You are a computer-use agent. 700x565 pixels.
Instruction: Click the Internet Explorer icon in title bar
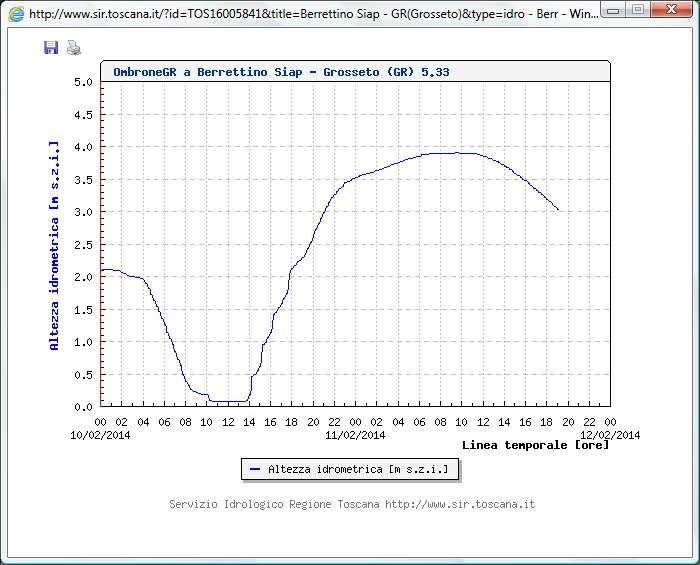click(x=16, y=14)
